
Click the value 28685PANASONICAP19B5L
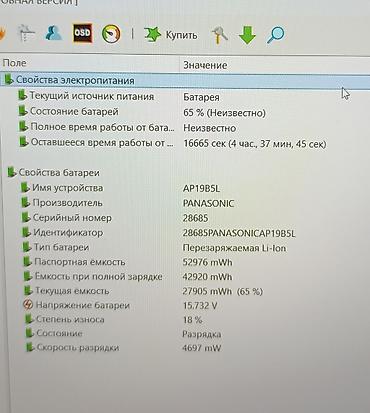[239, 233]
